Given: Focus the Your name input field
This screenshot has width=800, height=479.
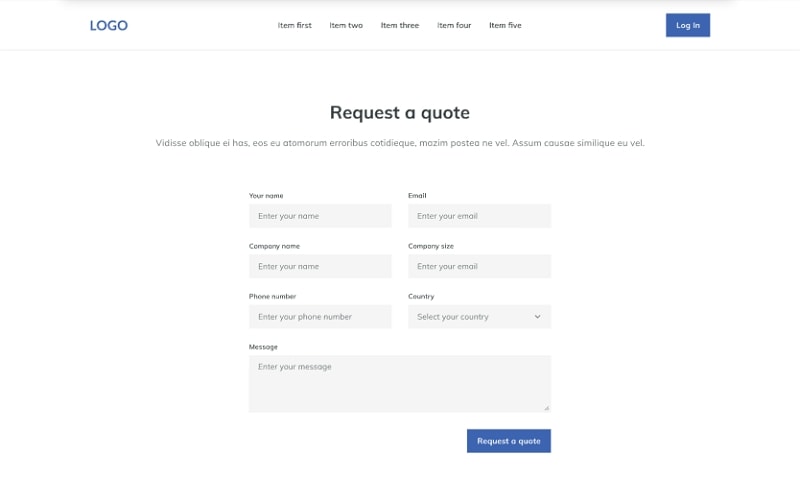Looking at the screenshot, I should tap(320, 216).
